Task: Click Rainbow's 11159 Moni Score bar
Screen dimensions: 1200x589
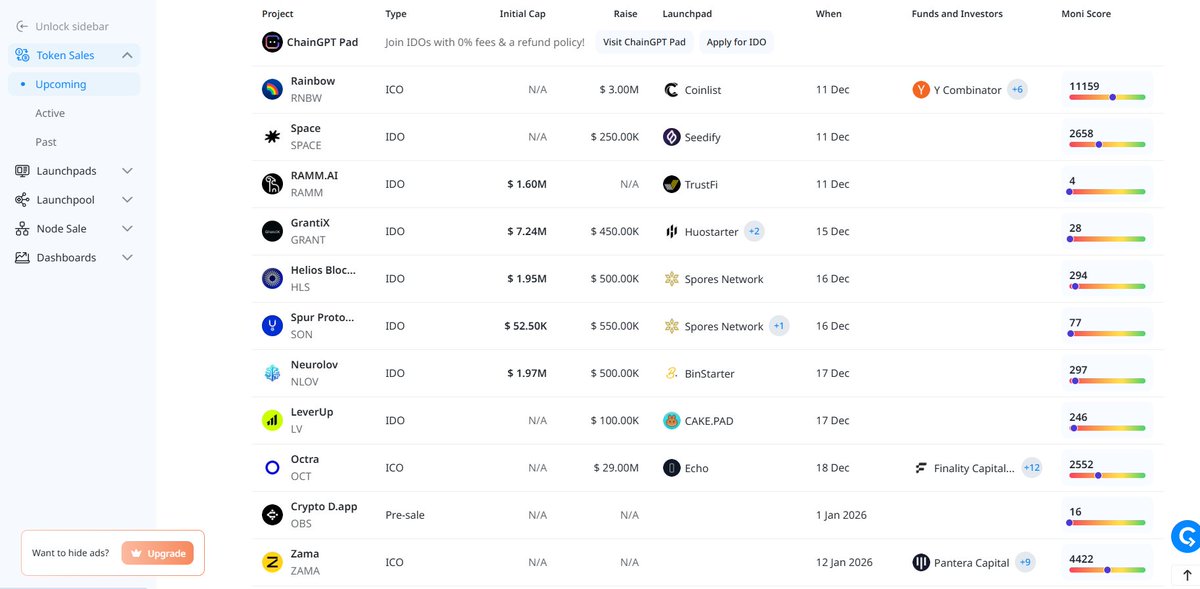Action: tap(1107, 97)
